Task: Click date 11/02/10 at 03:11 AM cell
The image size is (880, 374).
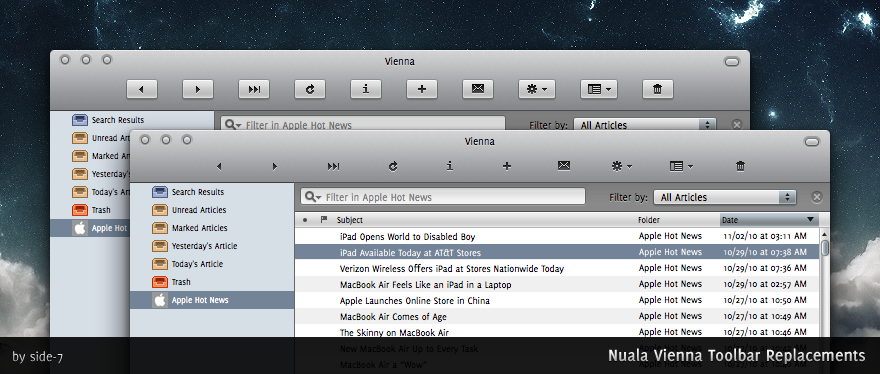Action: 765,236
